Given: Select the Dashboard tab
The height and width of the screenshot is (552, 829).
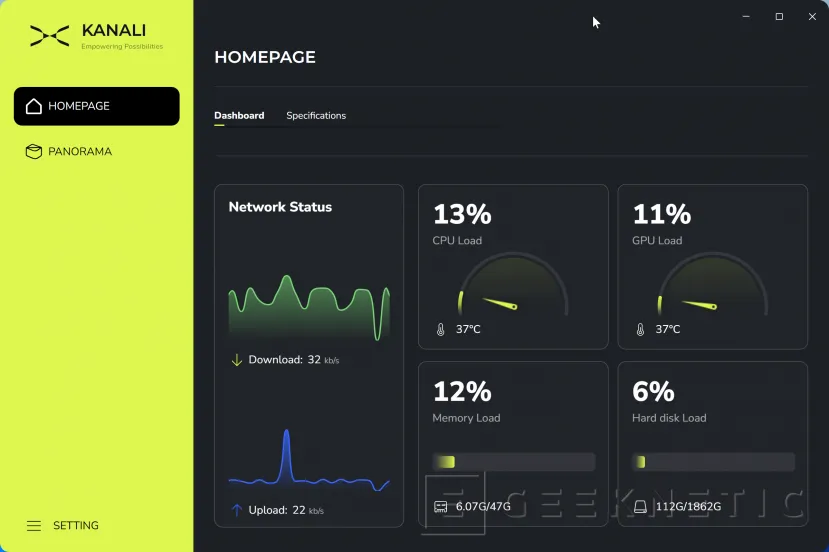Looking at the screenshot, I should tap(239, 116).
